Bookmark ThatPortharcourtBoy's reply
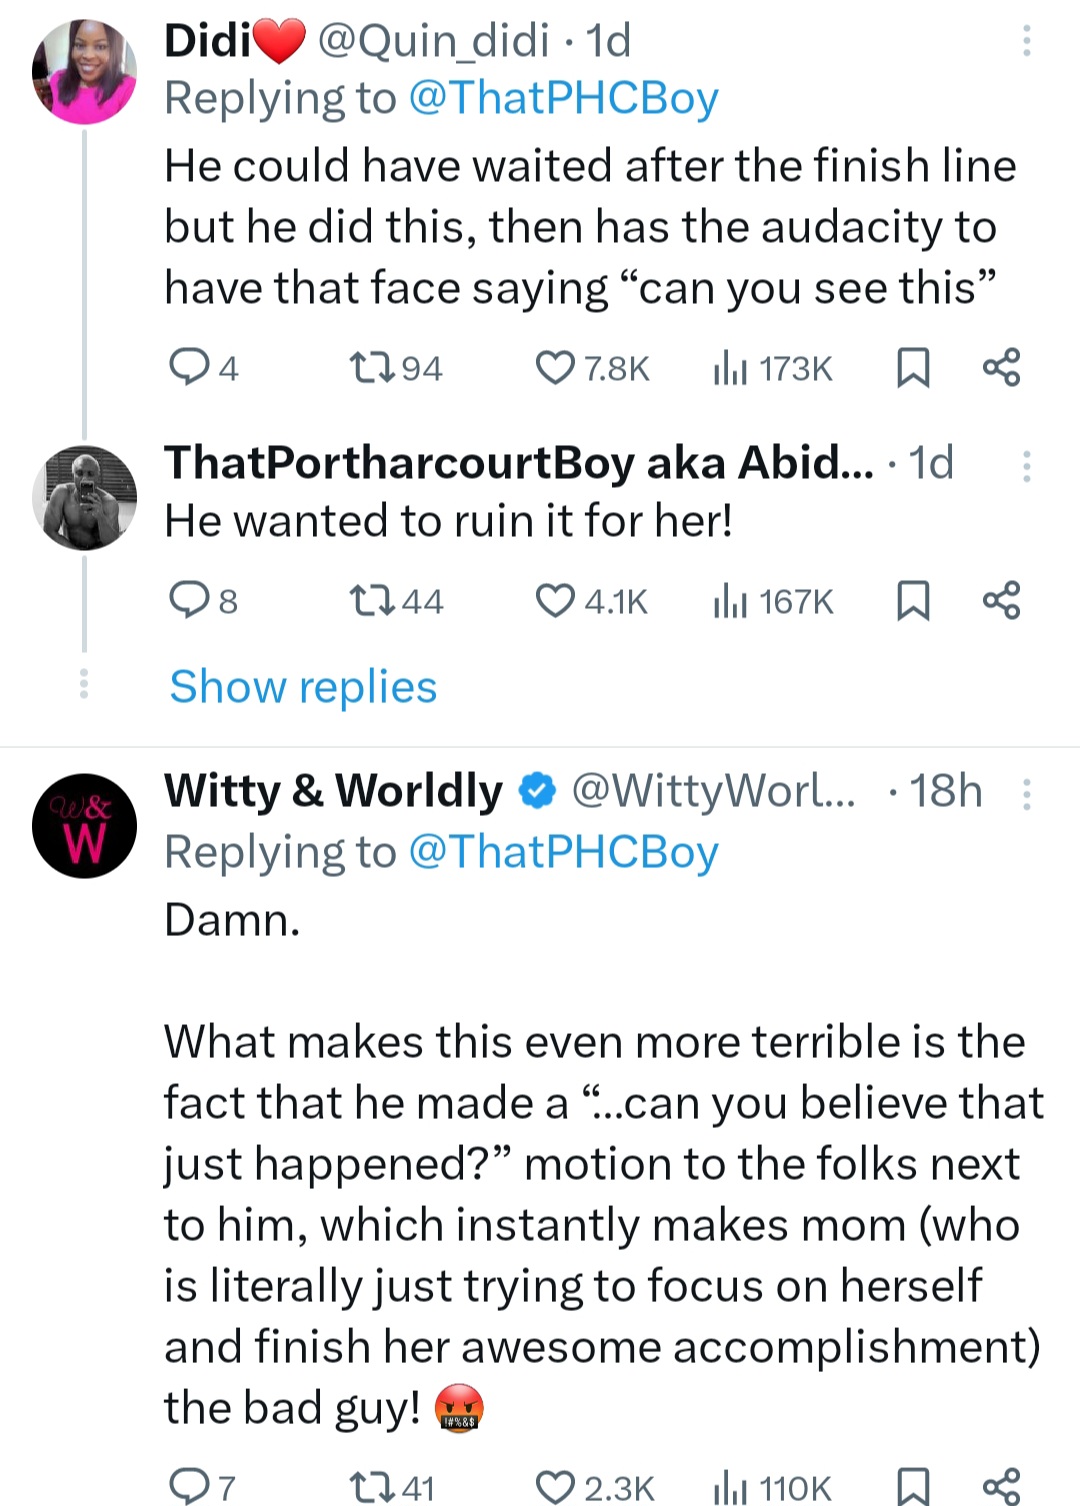 tap(912, 601)
